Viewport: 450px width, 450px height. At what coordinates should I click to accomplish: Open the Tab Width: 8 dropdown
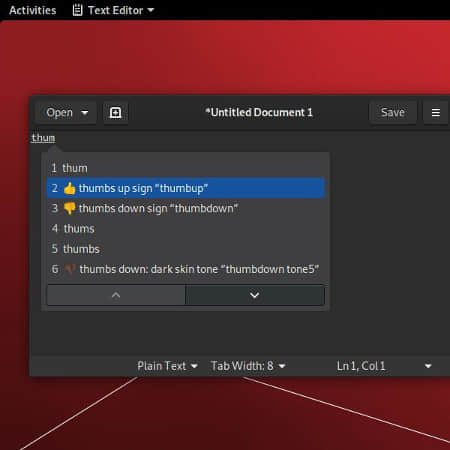(248, 366)
